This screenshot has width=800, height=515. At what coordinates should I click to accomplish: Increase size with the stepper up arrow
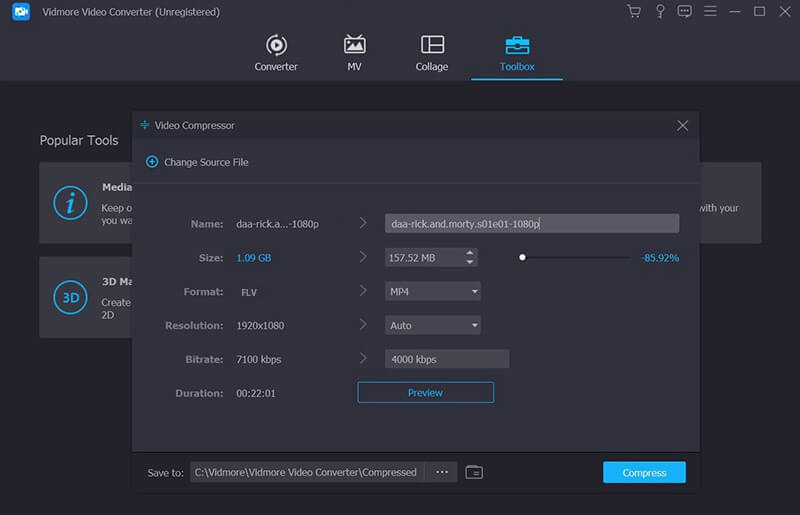(470, 253)
